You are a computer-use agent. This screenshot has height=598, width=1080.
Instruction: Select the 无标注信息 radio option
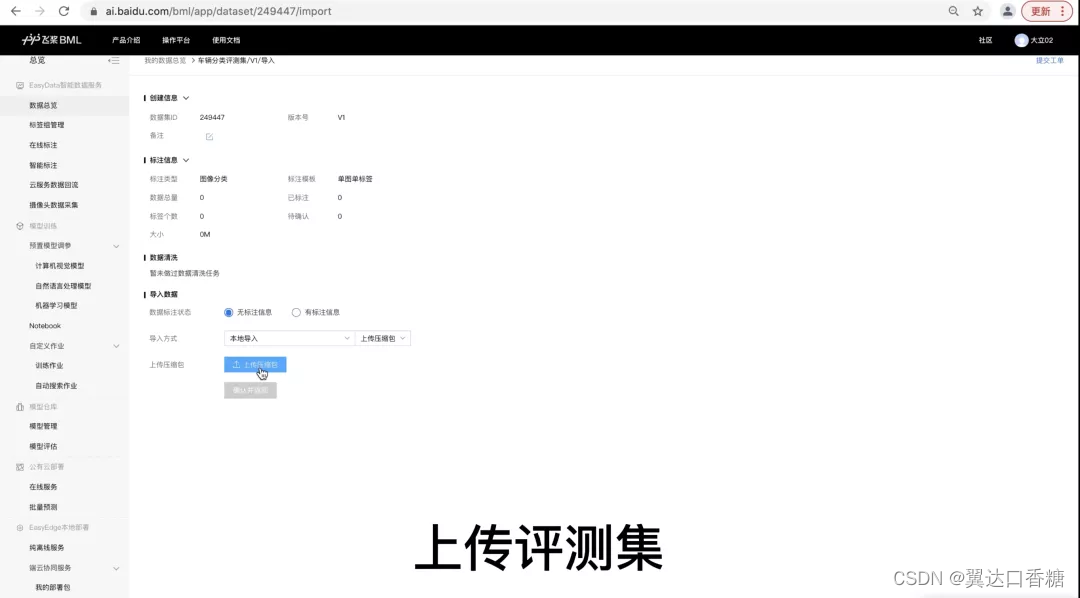[x=228, y=312]
